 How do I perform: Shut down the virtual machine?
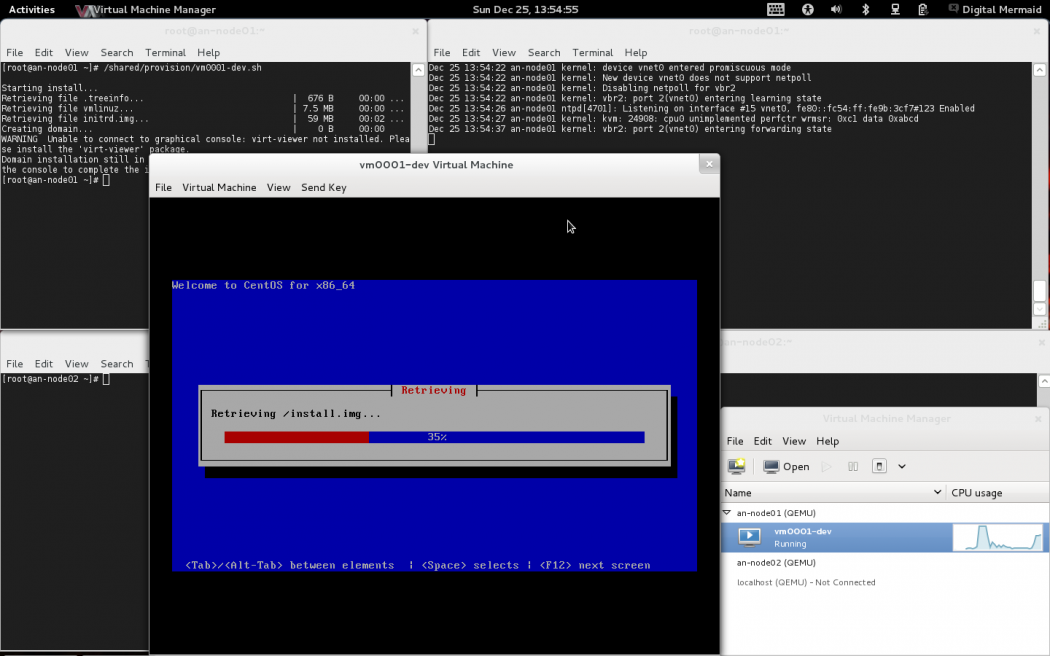coord(881,466)
